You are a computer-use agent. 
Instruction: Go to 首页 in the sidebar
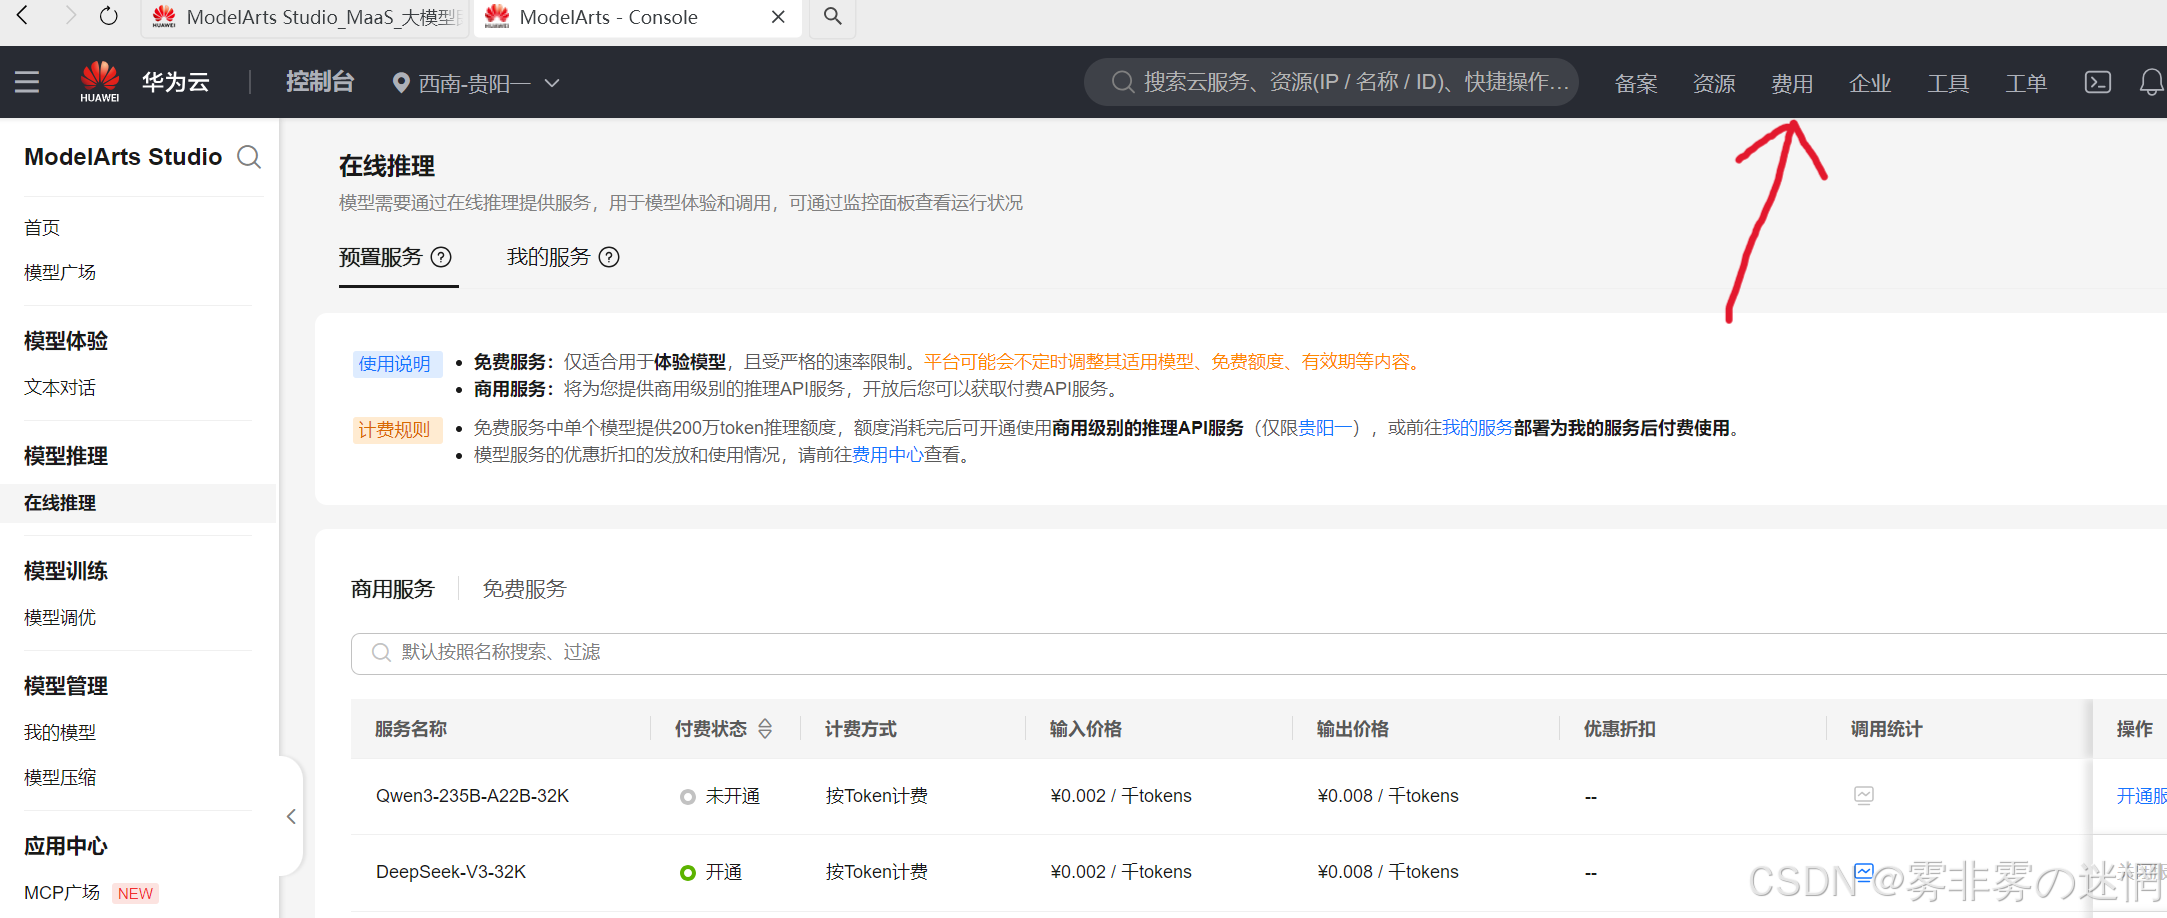[x=42, y=228]
